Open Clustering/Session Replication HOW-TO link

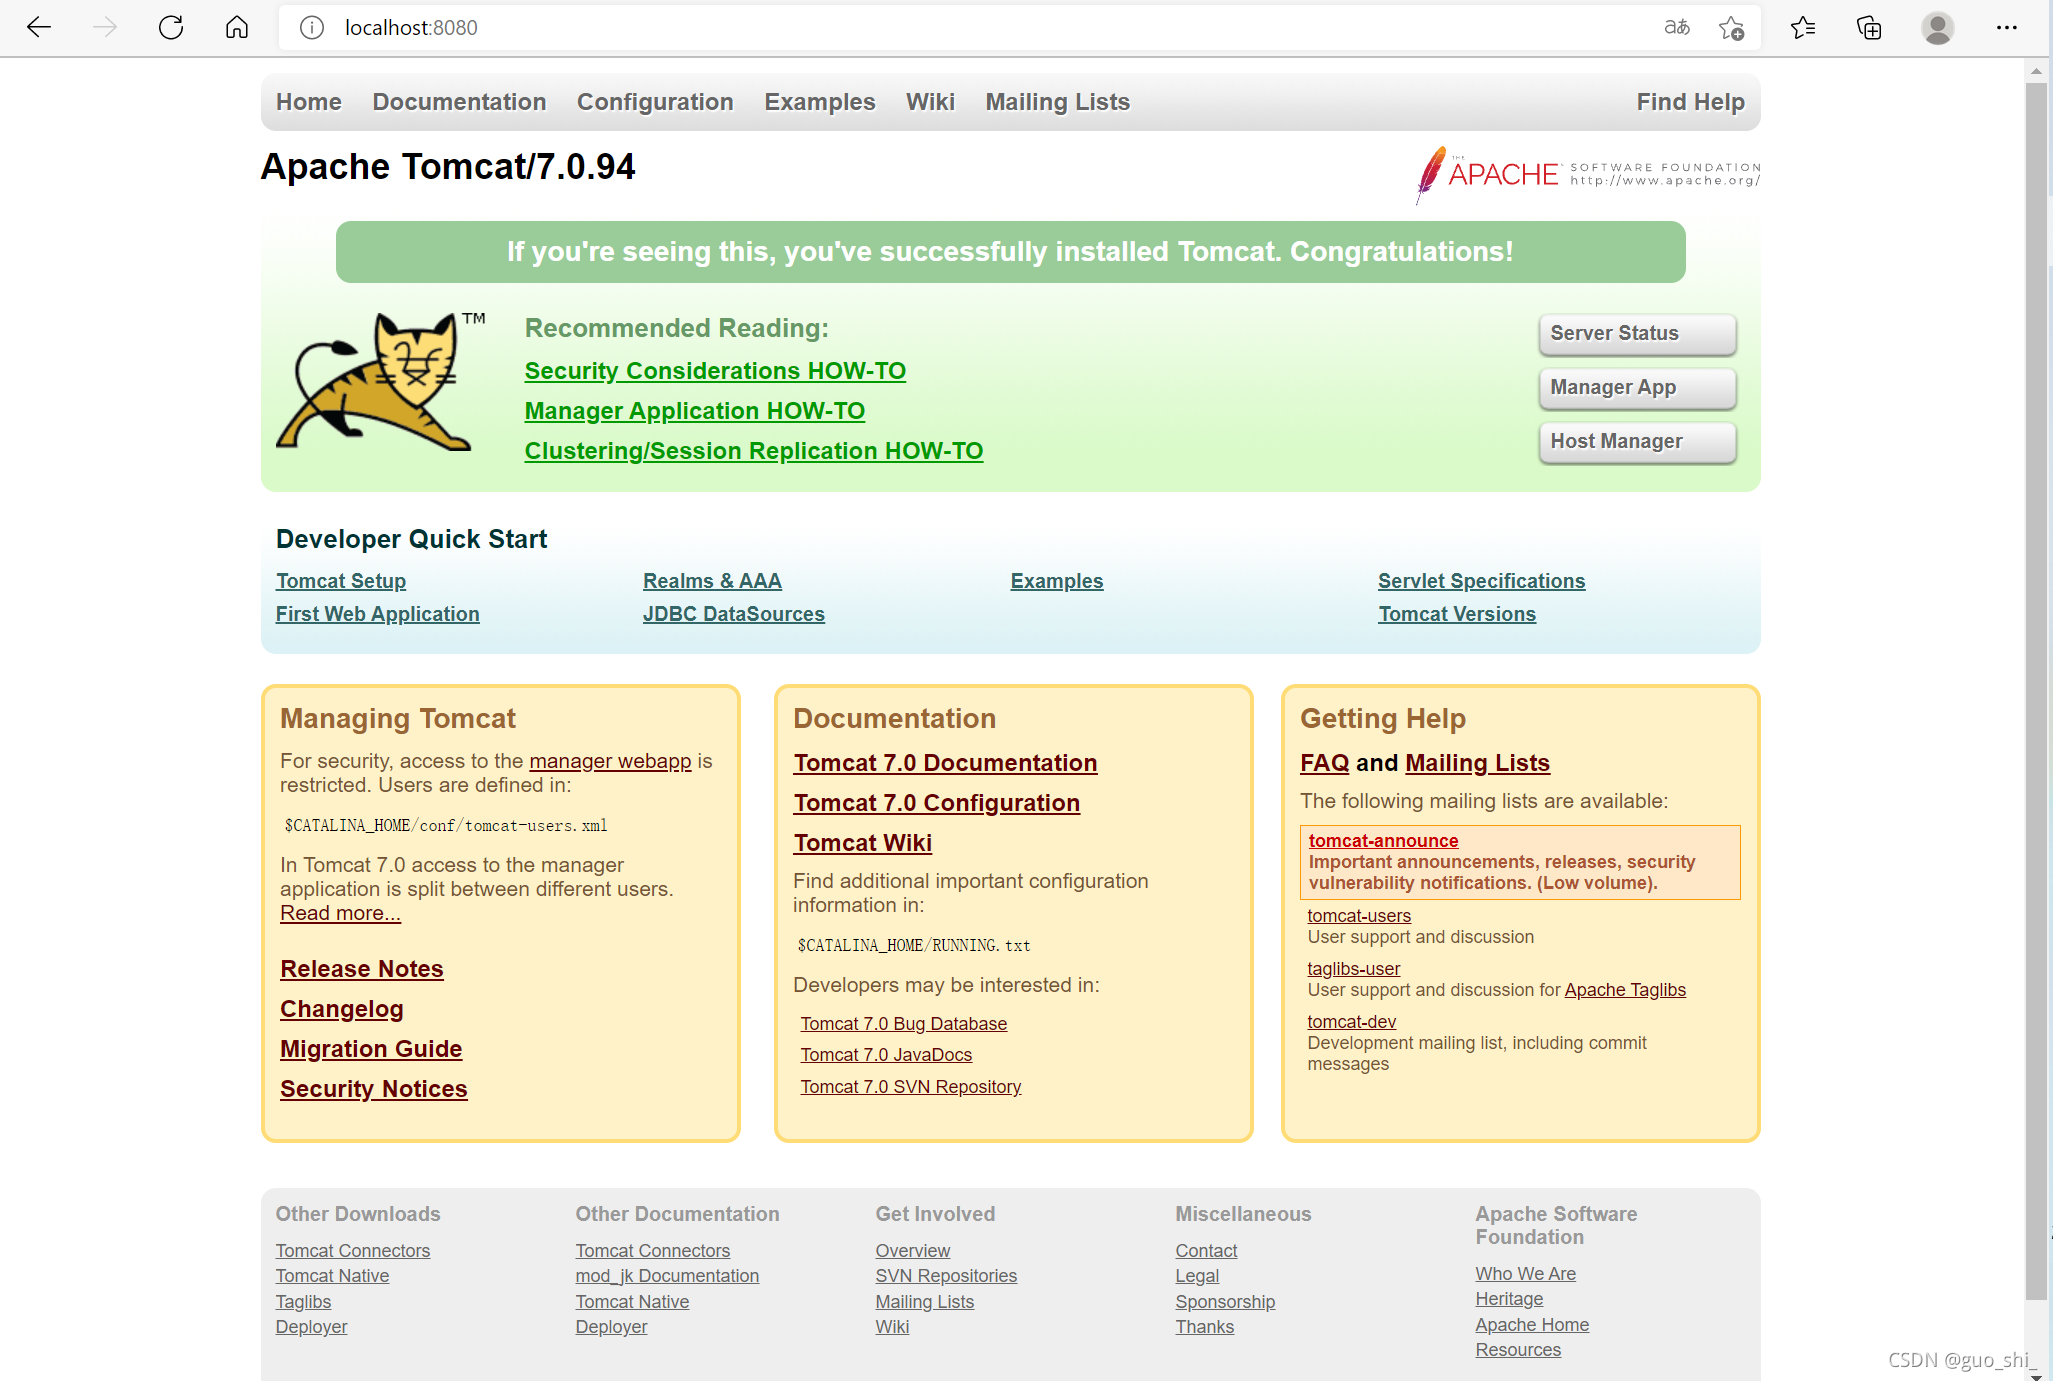(x=754, y=451)
